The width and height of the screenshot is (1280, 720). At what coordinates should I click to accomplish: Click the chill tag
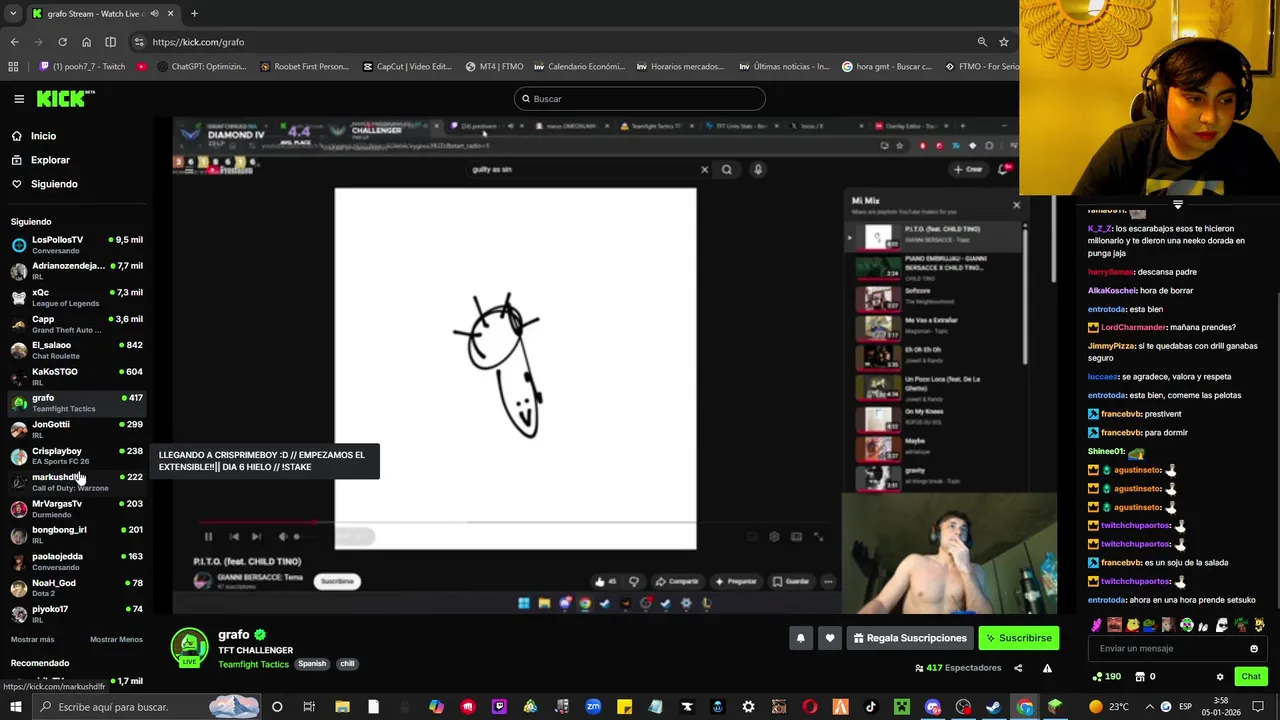coord(347,664)
